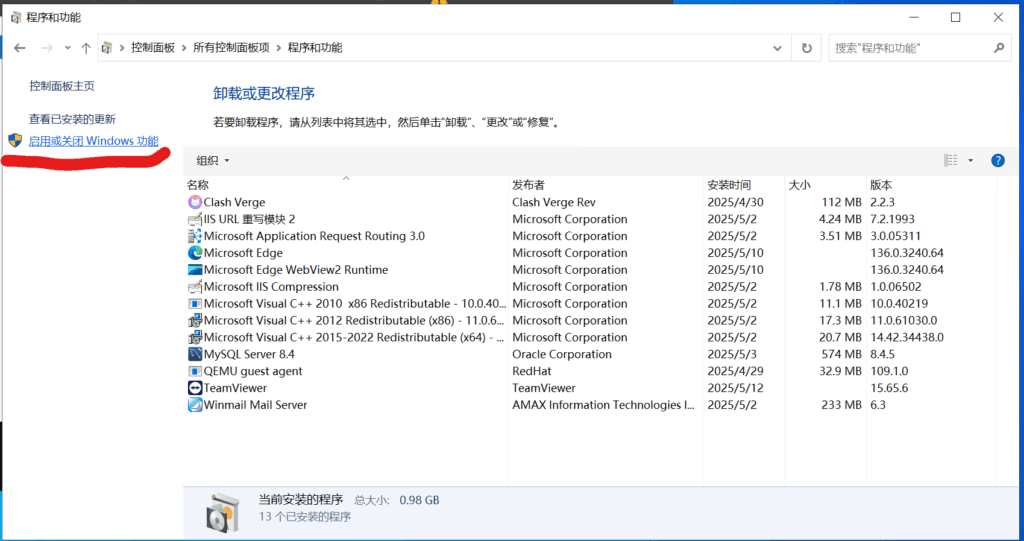Select the 3.0.05311 version cell
Image resolution: width=1024 pixels, height=541 pixels.
tap(895, 237)
